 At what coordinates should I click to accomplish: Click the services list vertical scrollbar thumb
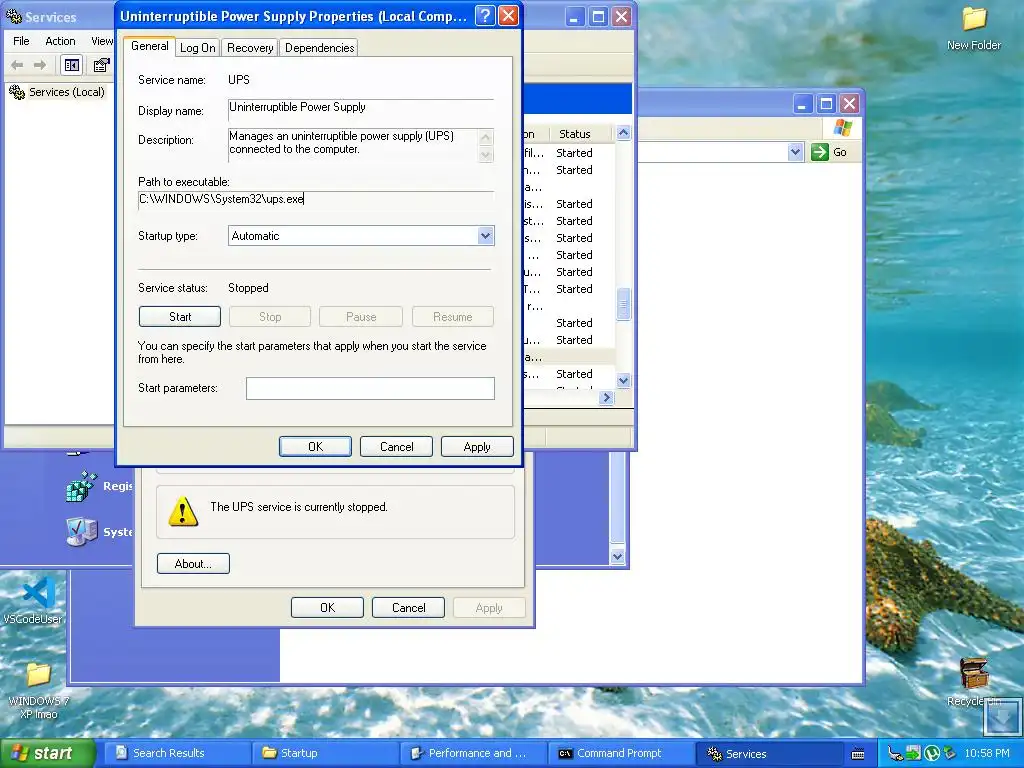click(x=623, y=304)
